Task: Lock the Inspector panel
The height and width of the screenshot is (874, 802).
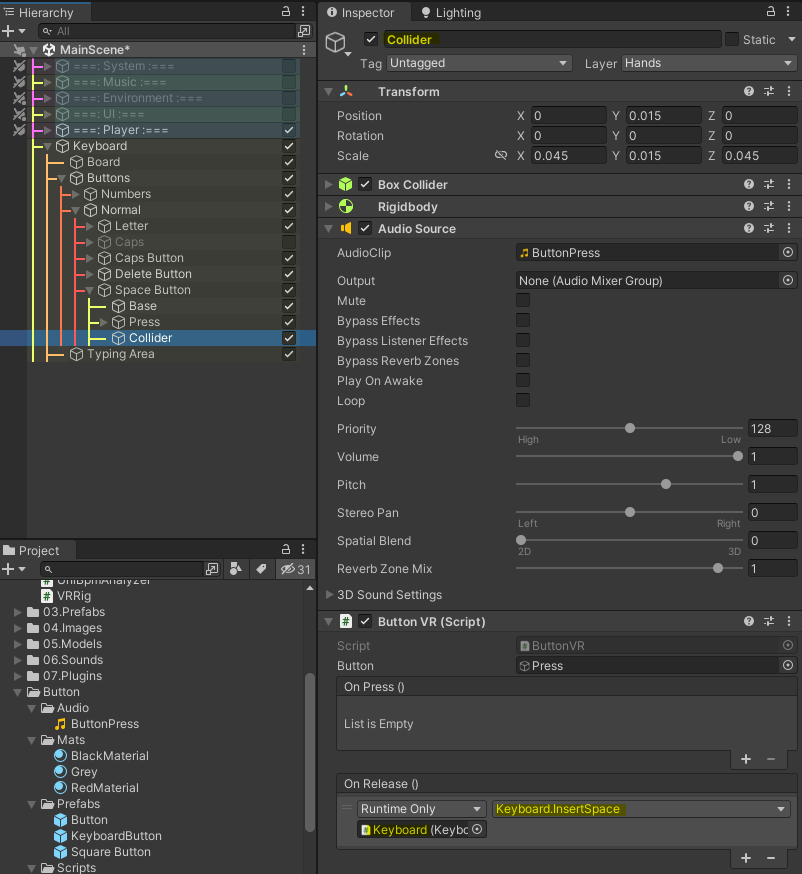Action: pos(771,11)
